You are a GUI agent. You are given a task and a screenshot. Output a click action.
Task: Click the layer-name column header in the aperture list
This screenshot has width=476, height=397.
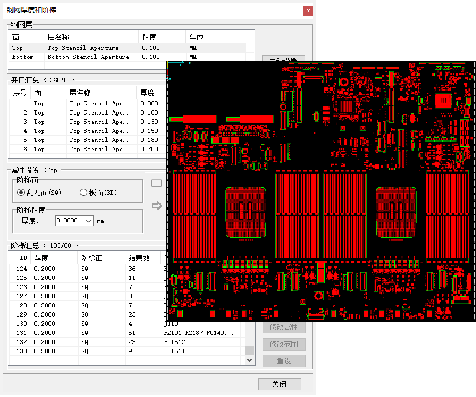tap(100, 92)
